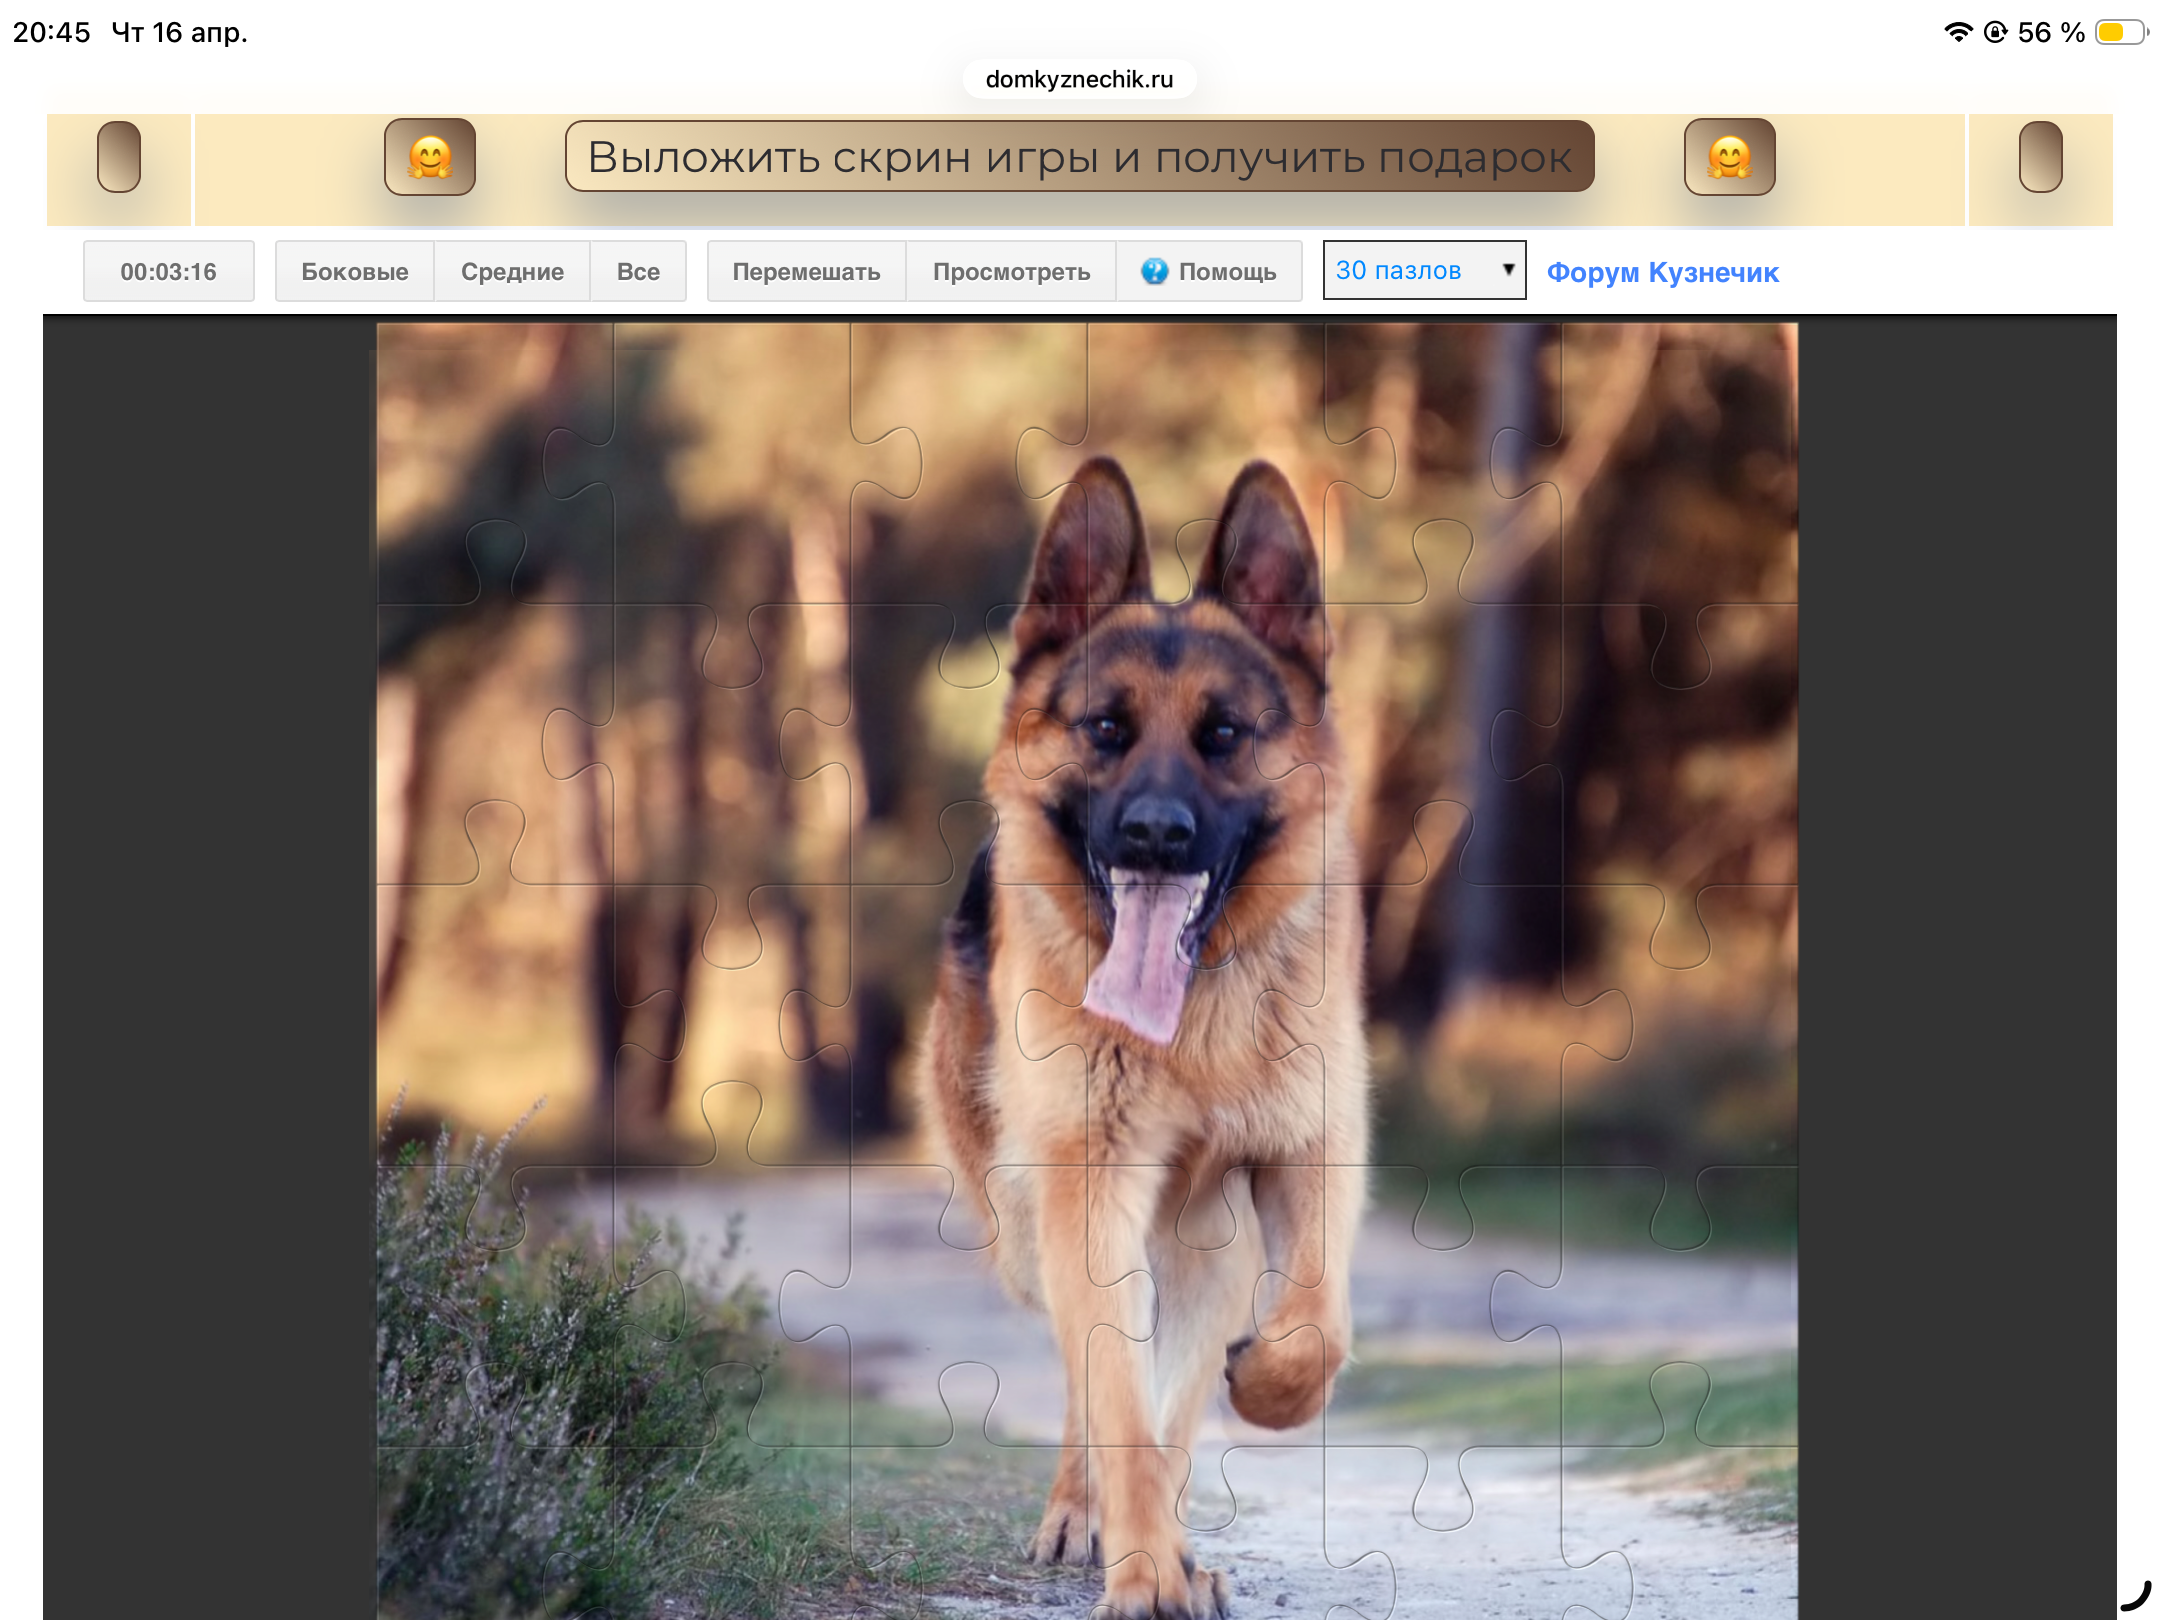Image resolution: width=2160 pixels, height=1620 pixels.
Task: Open the Форум Кузнечик link
Action: 1662,272
